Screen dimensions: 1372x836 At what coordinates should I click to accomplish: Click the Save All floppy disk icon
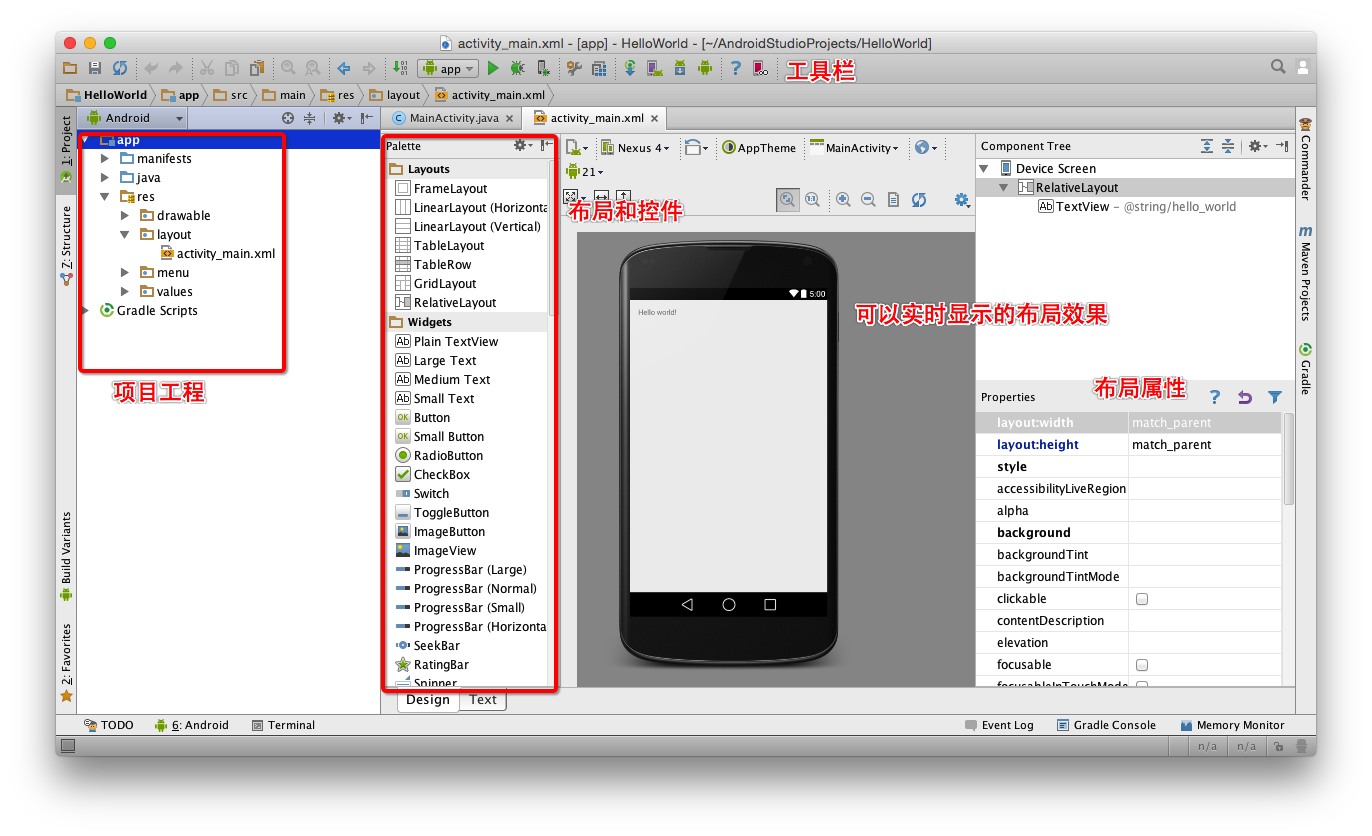(x=95, y=68)
